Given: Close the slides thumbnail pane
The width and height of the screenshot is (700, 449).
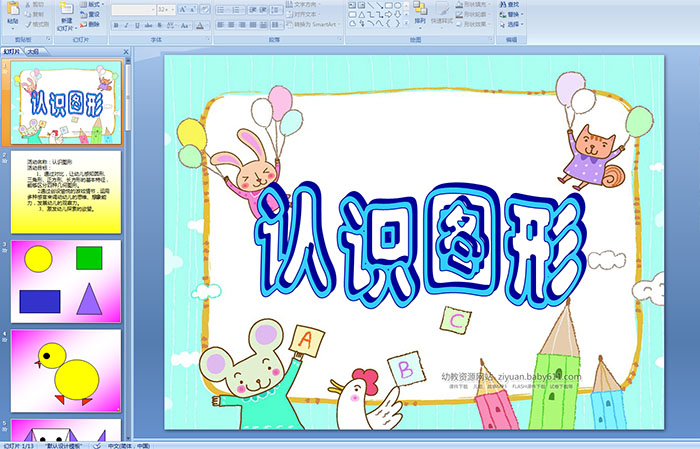Looking at the screenshot, I should click(x=126, y=52).
